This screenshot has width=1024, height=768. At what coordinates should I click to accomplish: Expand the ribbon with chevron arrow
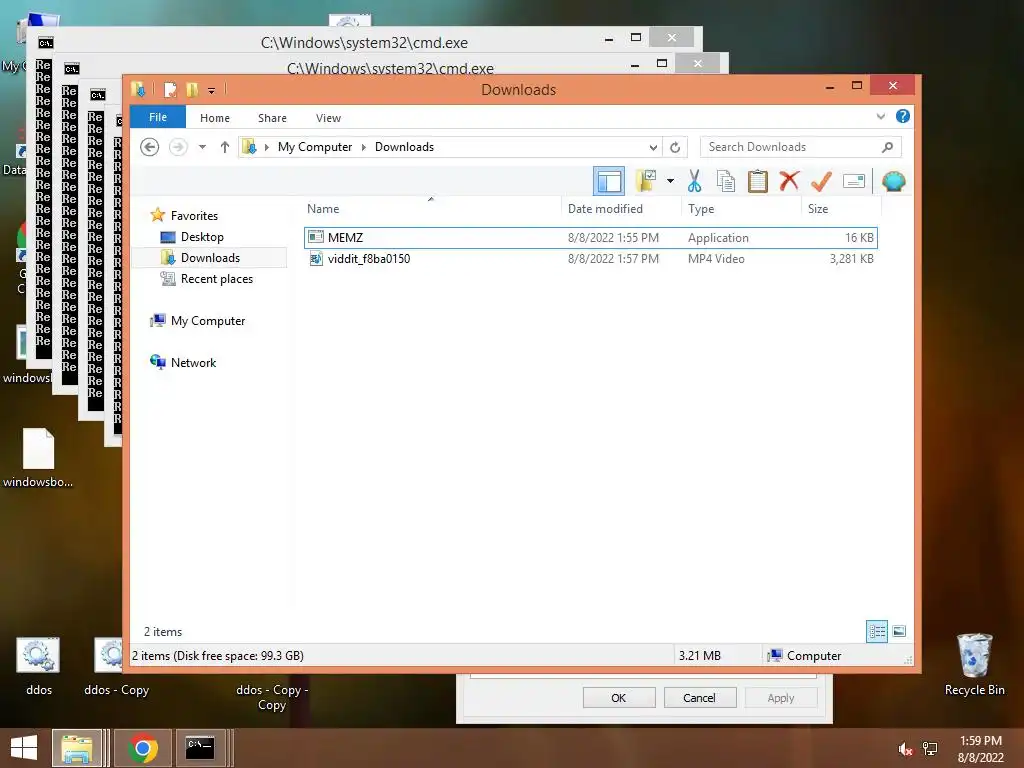[x=880, y=116]
